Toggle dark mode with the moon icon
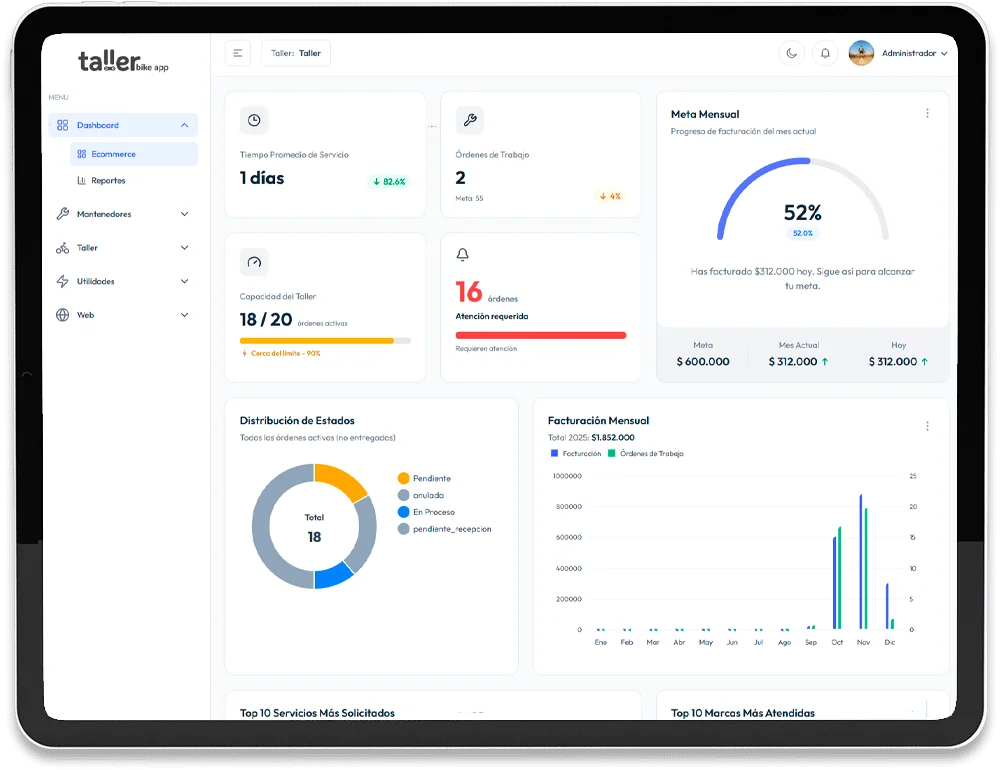This screenshot has height=770, width=1000. [792, 53]
